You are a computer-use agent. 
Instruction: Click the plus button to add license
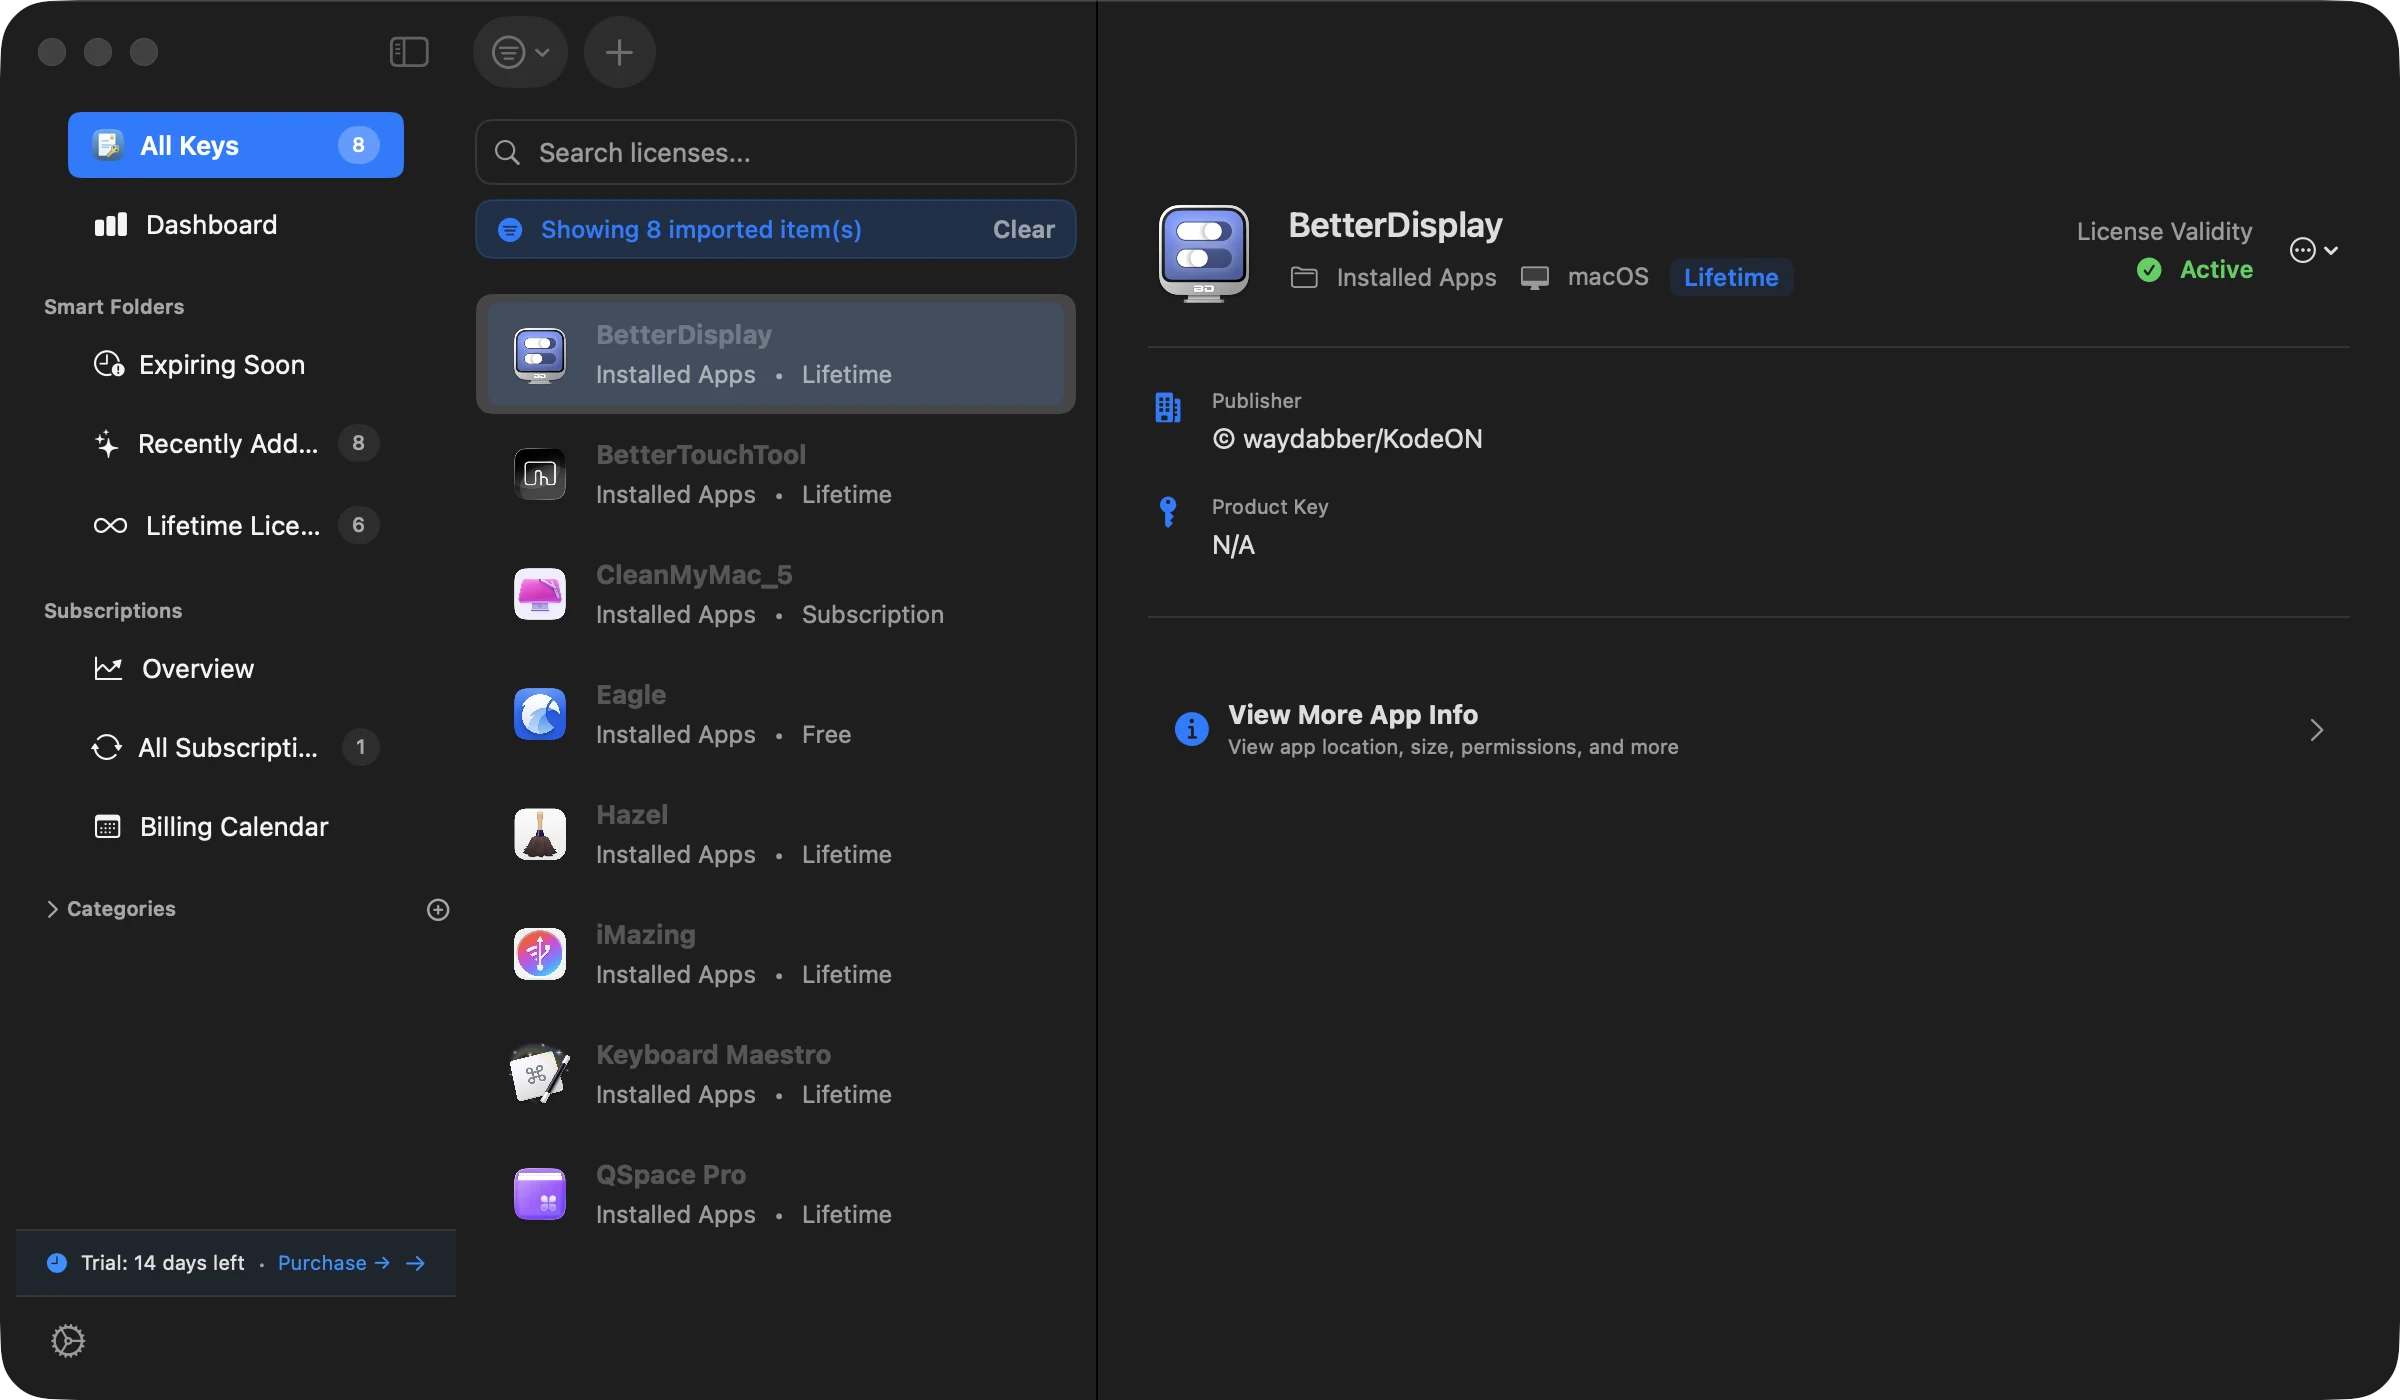619,52
